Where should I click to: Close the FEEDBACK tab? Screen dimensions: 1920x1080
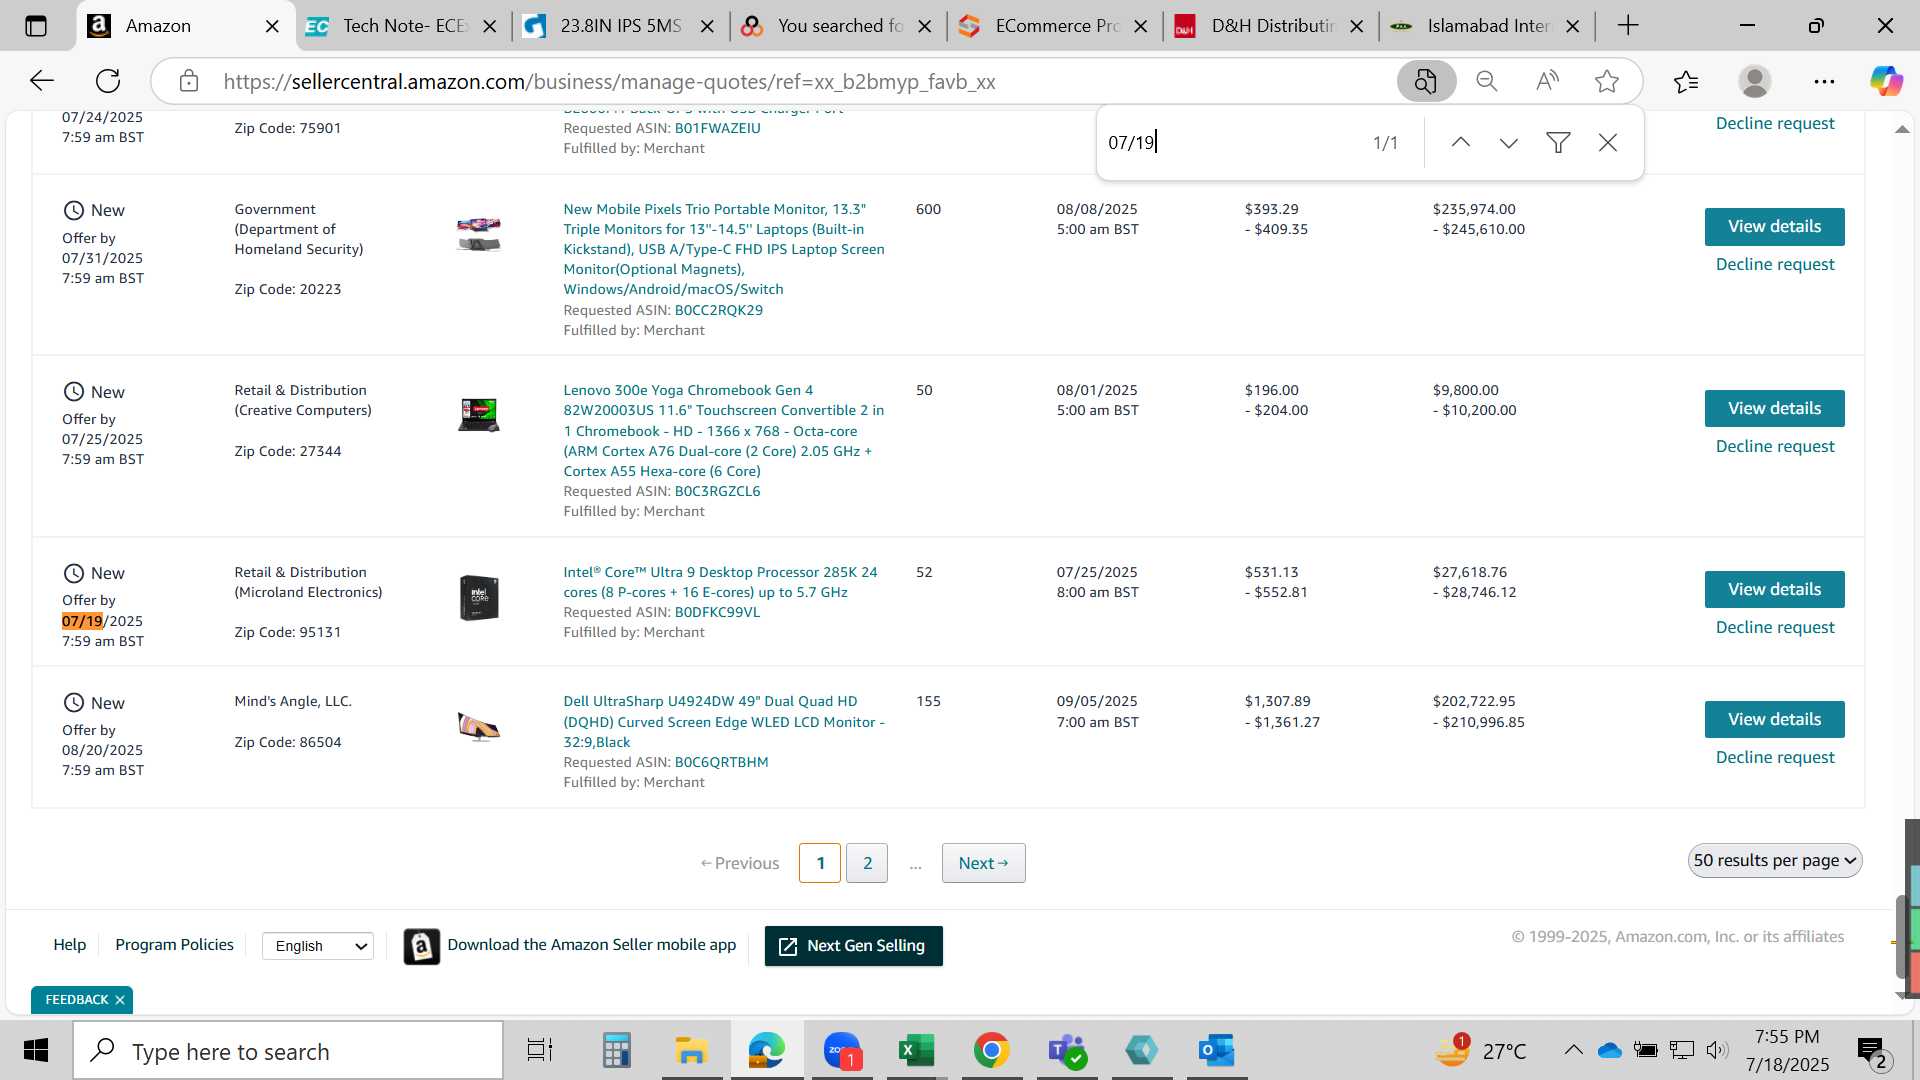coord(120,1000)
